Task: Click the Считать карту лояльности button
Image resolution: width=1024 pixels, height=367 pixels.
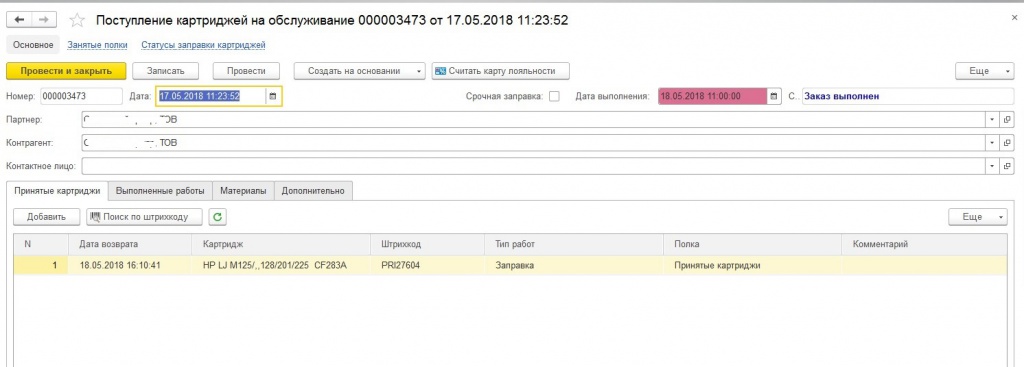Action: 500,71
